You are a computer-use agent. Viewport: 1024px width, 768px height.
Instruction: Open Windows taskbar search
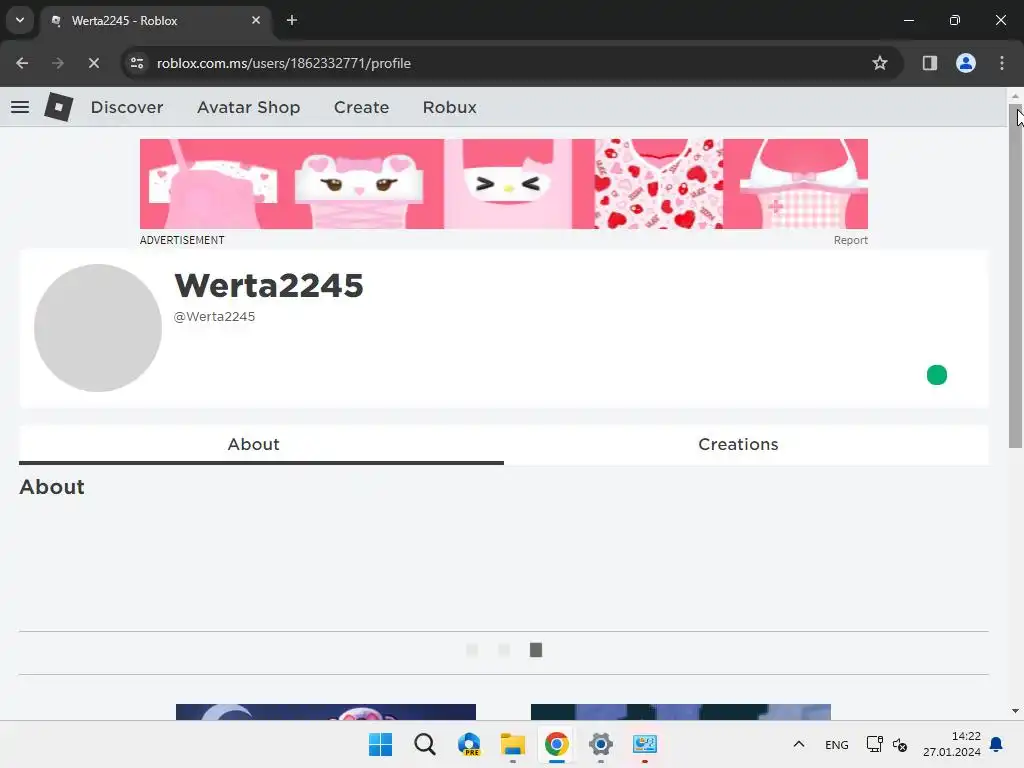pyautogui.click(x=424, y=744)
